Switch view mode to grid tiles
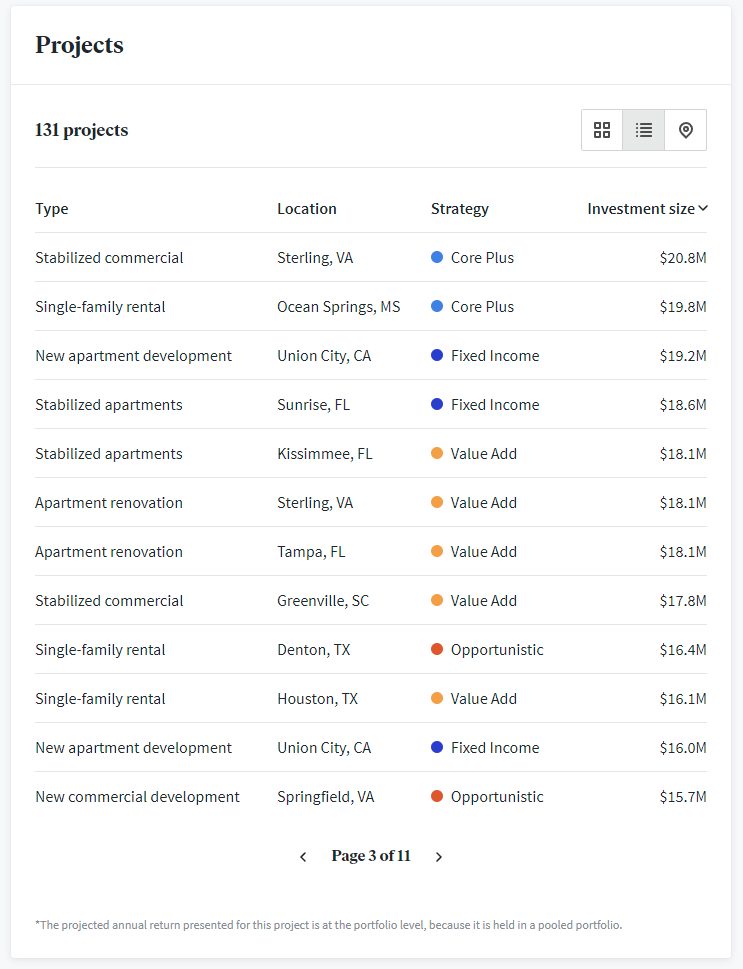This screenshot has width=743, height=969. [x=602, y=130]
